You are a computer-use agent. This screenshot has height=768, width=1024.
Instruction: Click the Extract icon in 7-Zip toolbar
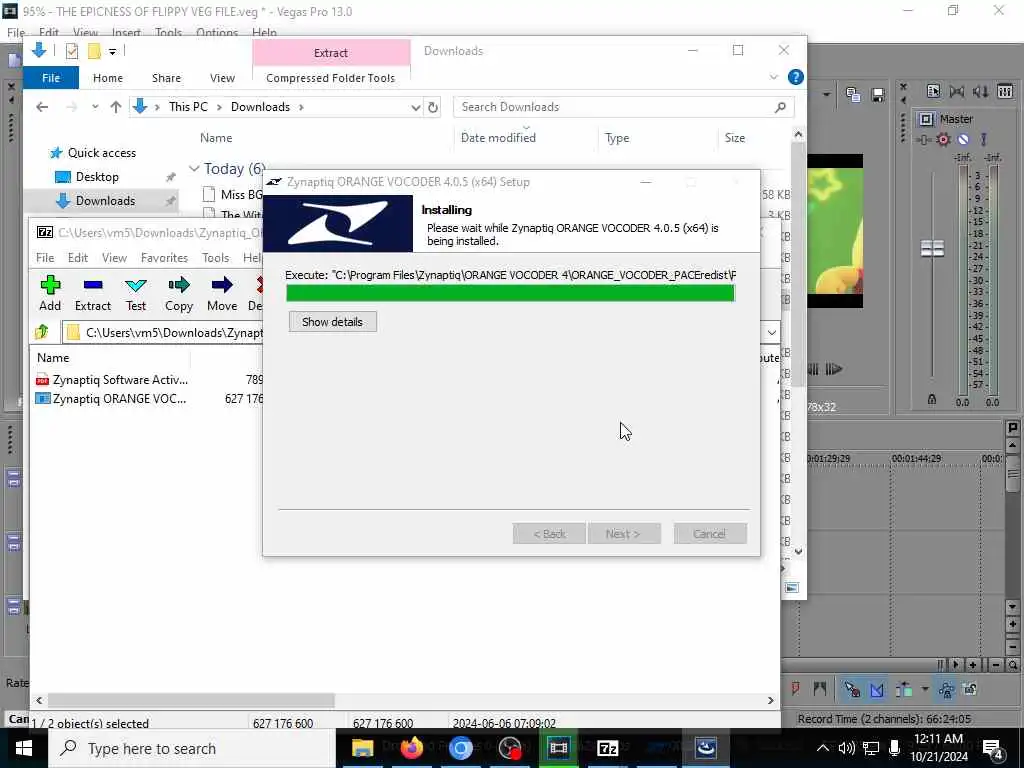click(x=93, y=293)
